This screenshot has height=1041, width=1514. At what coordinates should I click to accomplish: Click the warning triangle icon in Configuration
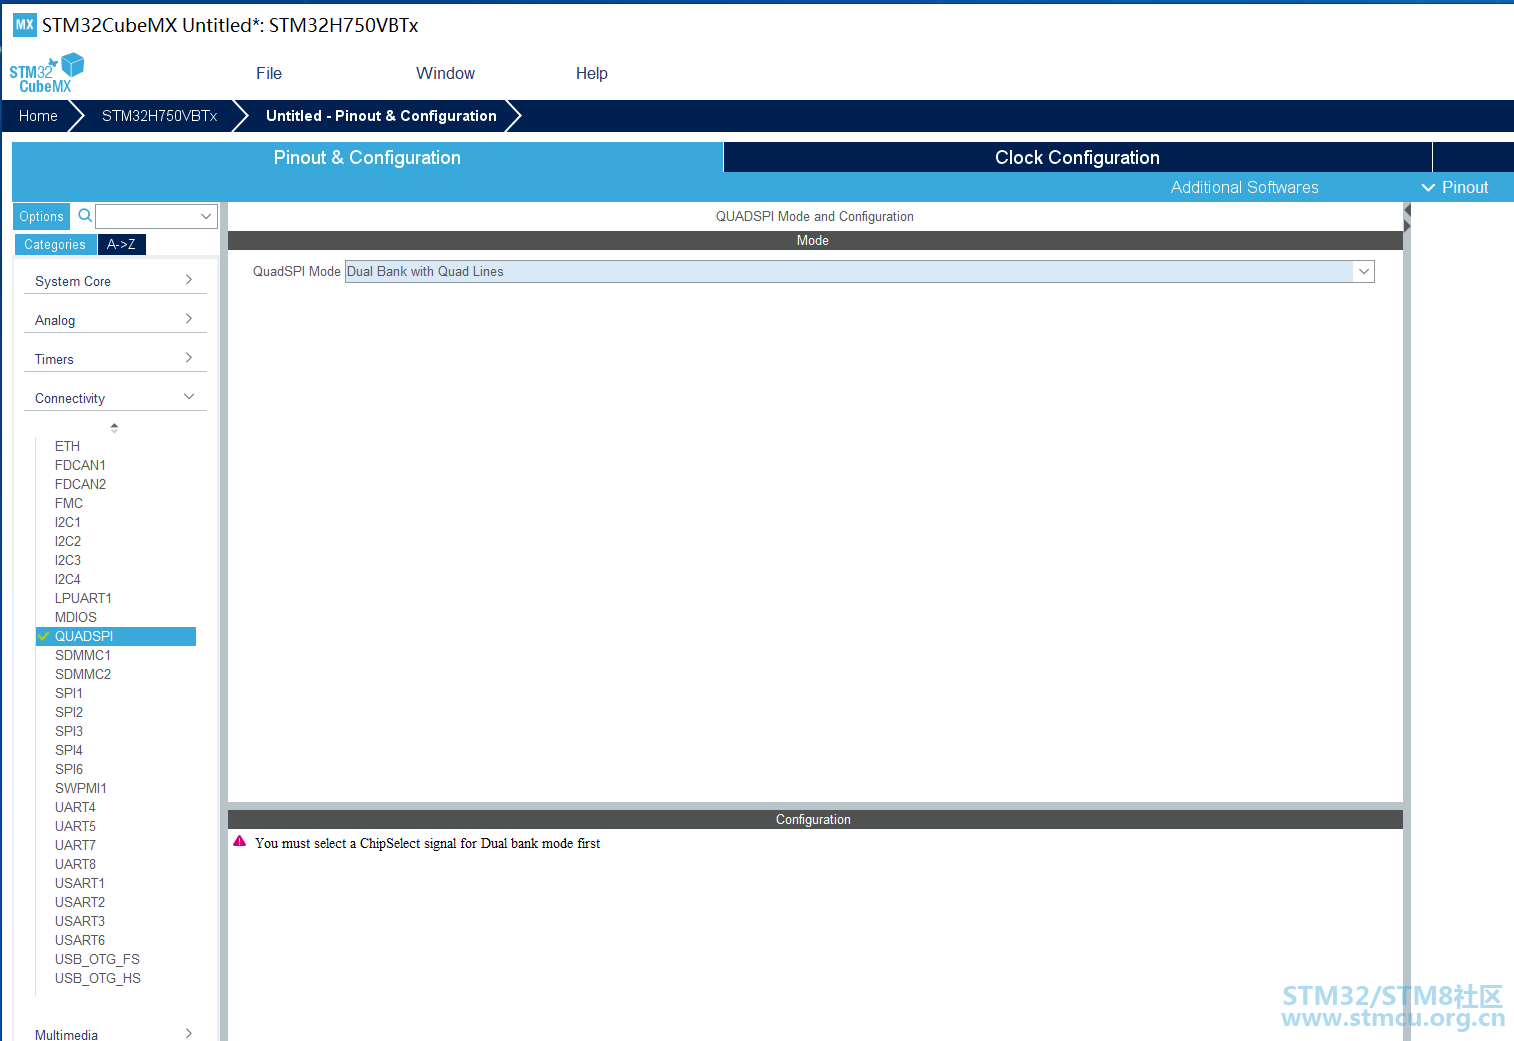tap(240, 842)
